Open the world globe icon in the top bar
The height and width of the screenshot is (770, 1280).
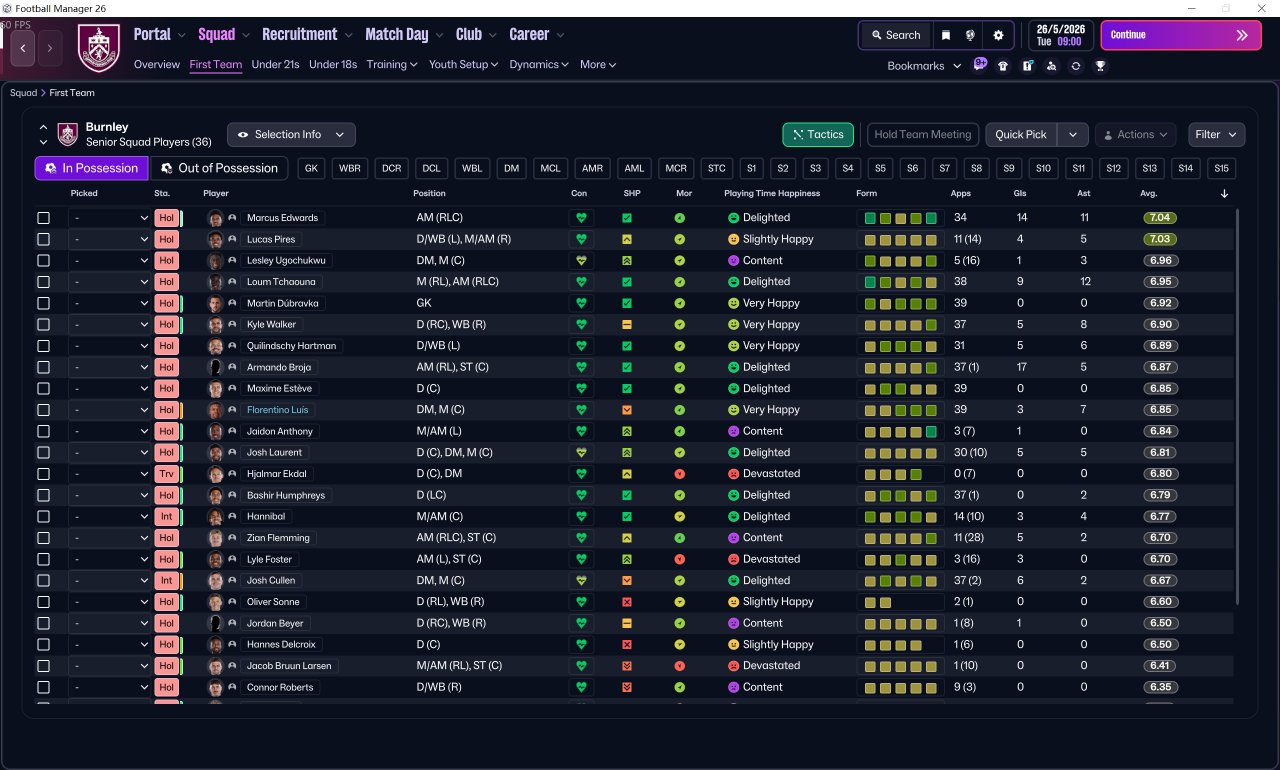click(x=970, y=35)
